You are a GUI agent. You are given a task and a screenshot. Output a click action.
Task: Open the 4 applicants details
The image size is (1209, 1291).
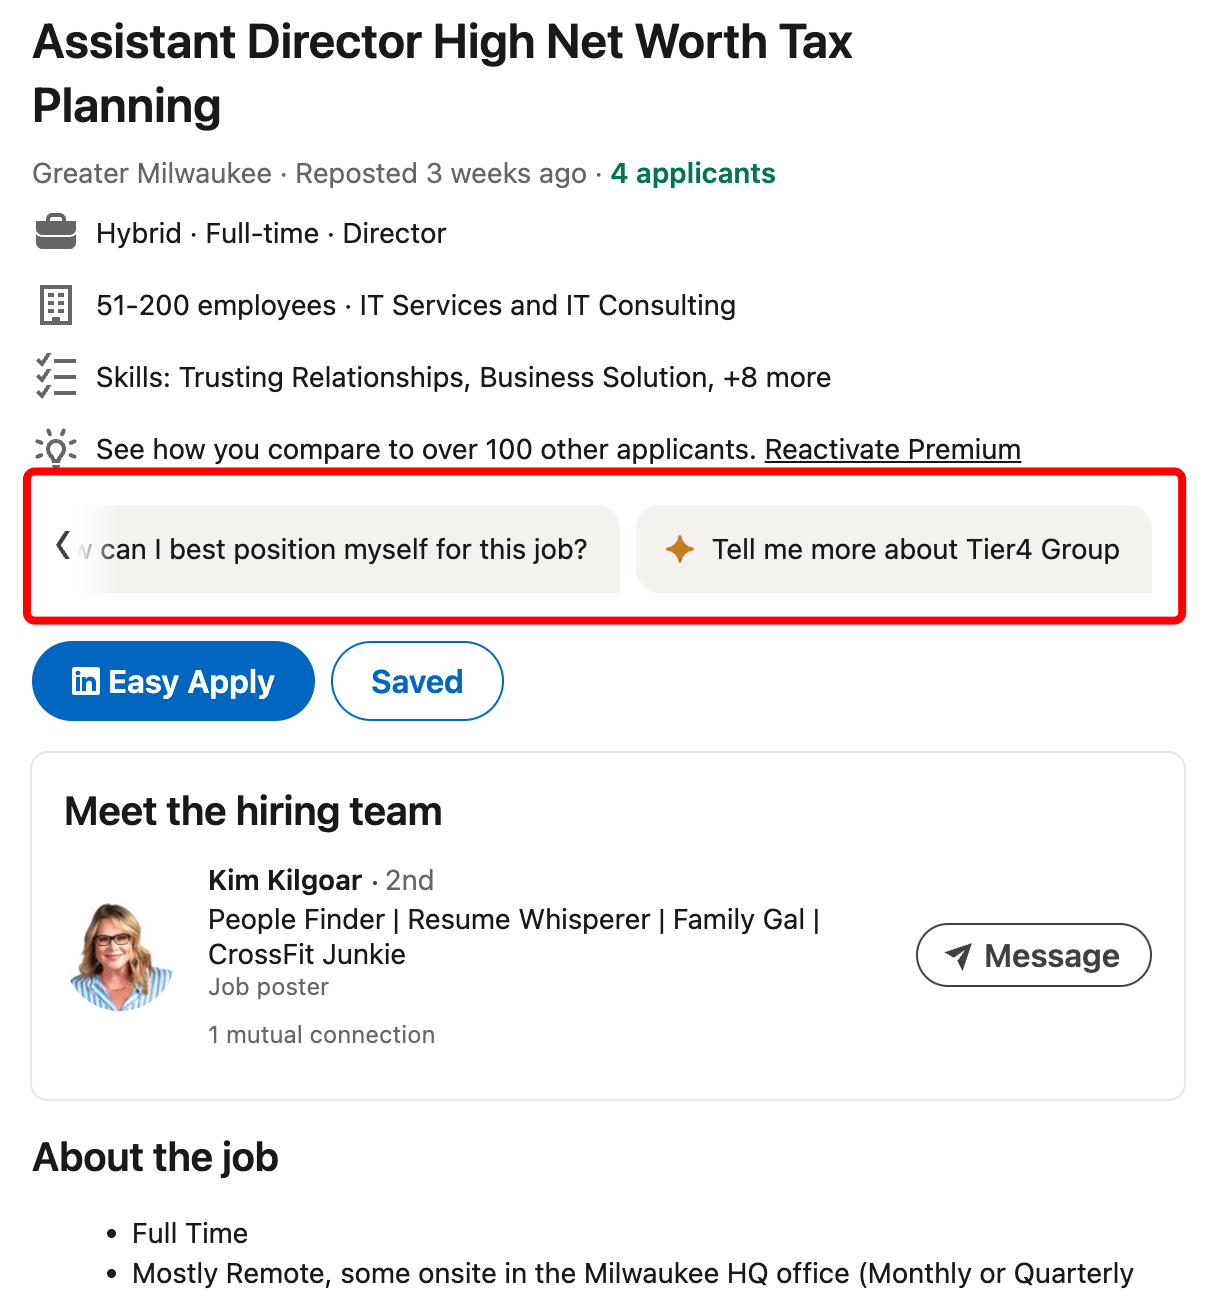(692, 173)
